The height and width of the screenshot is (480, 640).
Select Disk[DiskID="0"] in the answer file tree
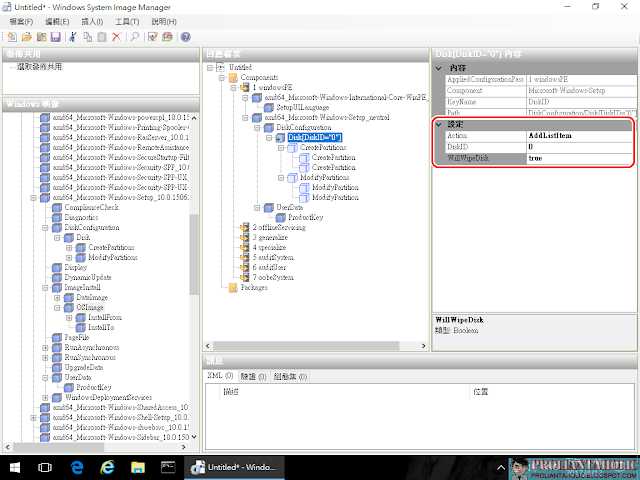pyautogui.click(x=315, y=138)
